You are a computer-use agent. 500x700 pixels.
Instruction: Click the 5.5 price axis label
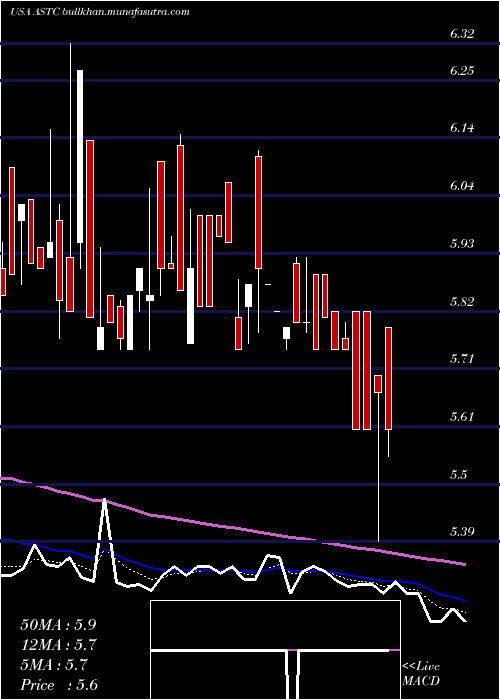pyautogui.click(x=459, y=475)
